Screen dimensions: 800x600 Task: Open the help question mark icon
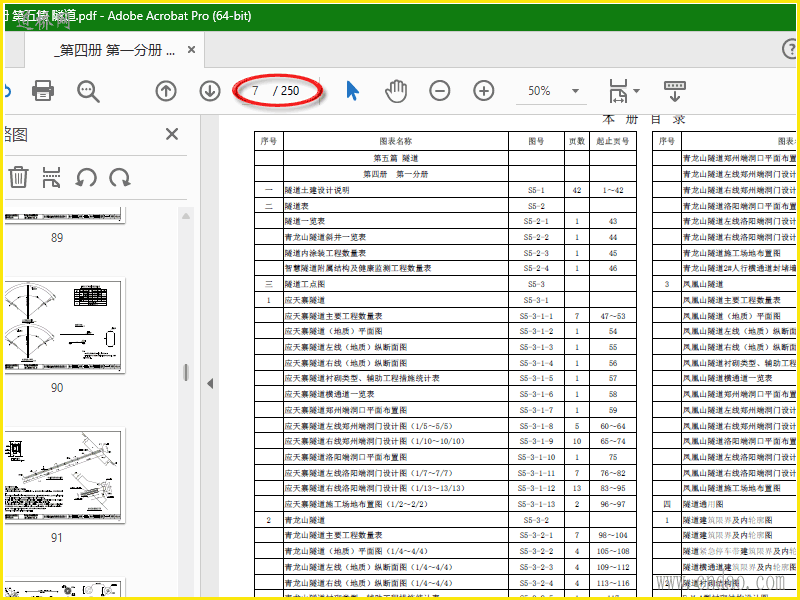[790, 49]
